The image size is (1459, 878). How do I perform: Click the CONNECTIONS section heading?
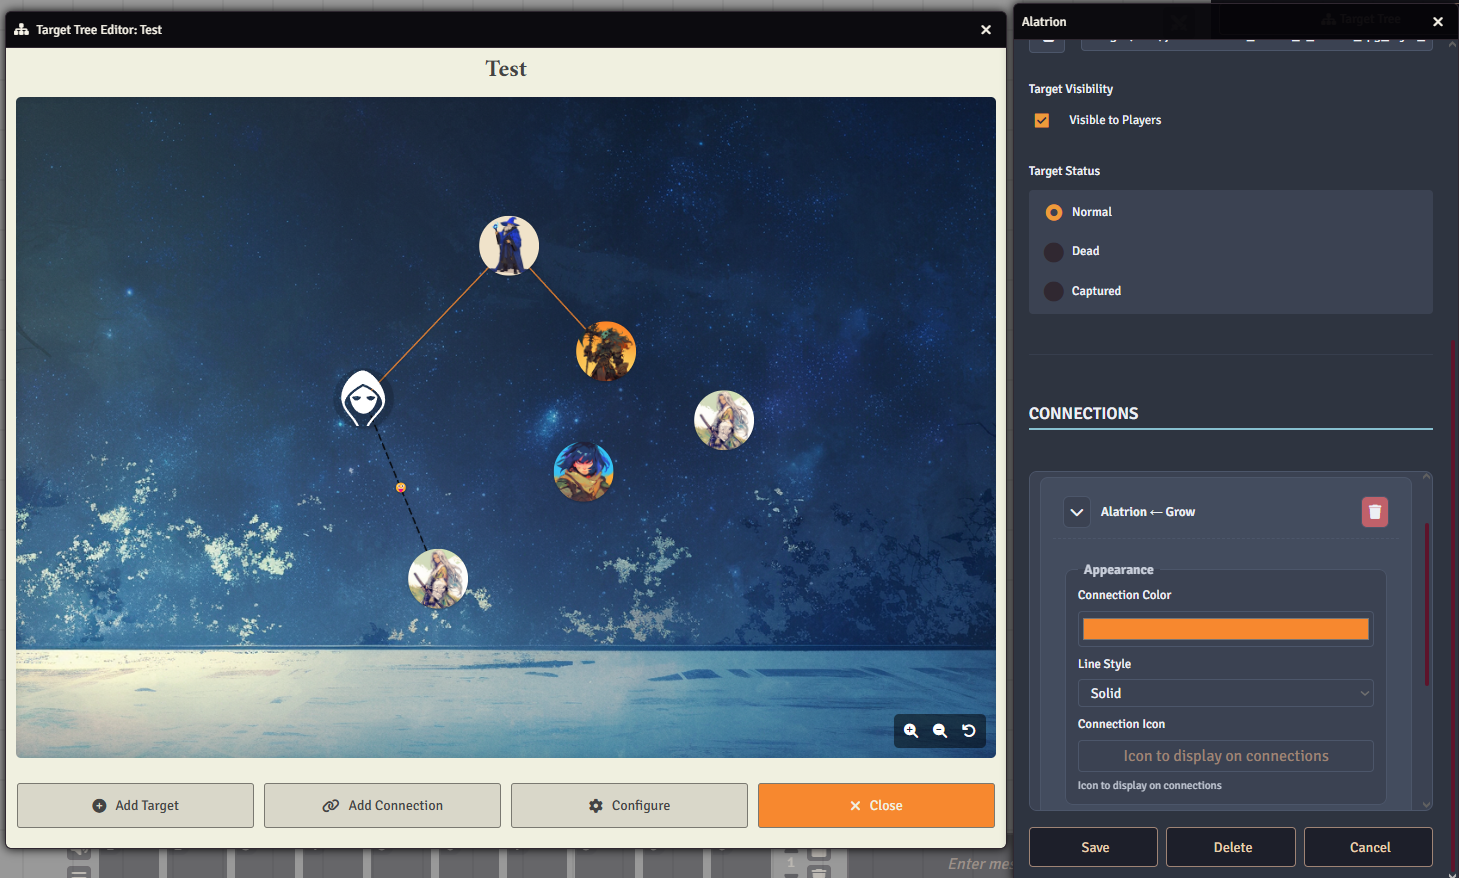pos(1083,414)
